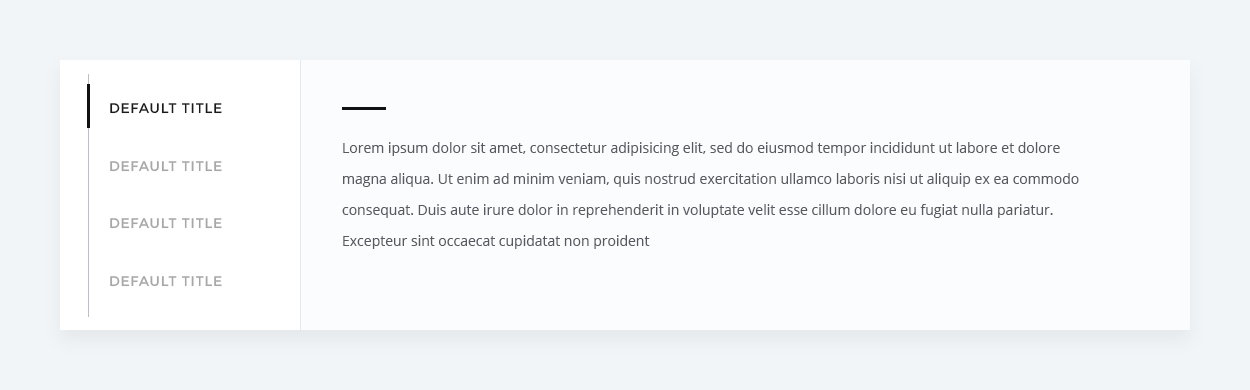Click "Excepteur" starting the final line

374,241
